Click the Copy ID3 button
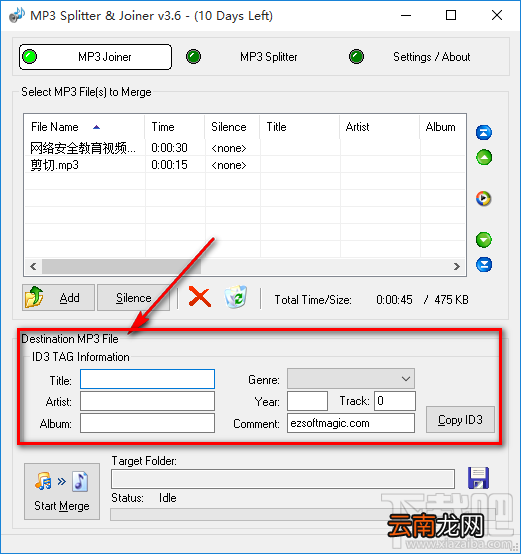The width and height of the screenshot is (521, 554). 460,420
